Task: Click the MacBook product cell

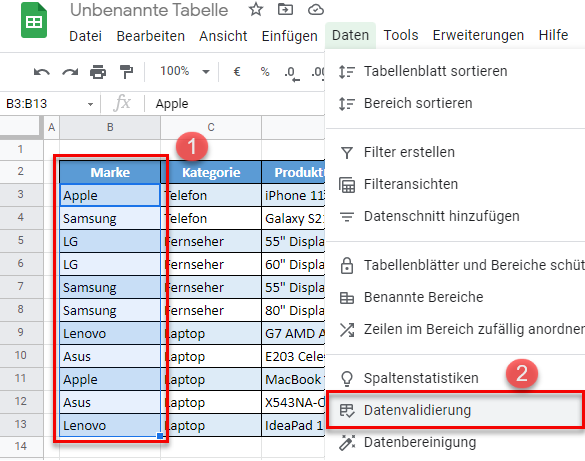Action: (x=294, y=379)
